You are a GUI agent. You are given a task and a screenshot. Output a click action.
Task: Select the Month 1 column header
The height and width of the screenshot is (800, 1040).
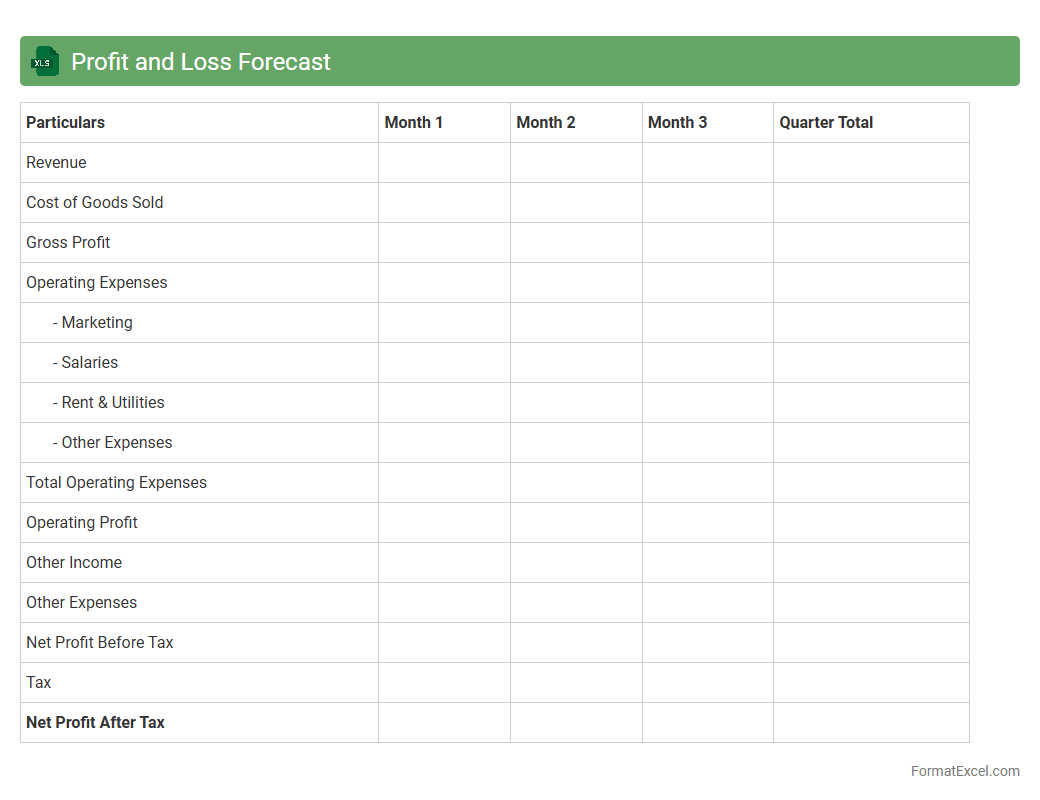click(x=414, y=122)
